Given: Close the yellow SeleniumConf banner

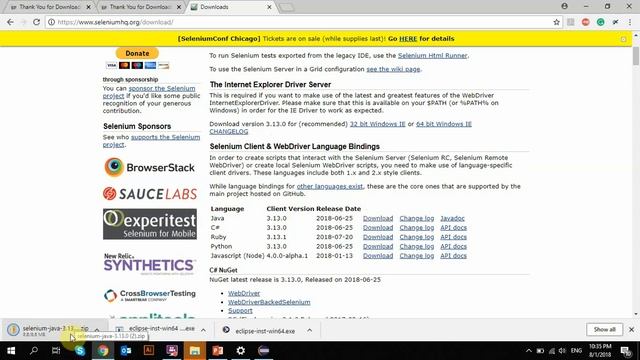Looking at the screenshot, I should pos(623,39).
